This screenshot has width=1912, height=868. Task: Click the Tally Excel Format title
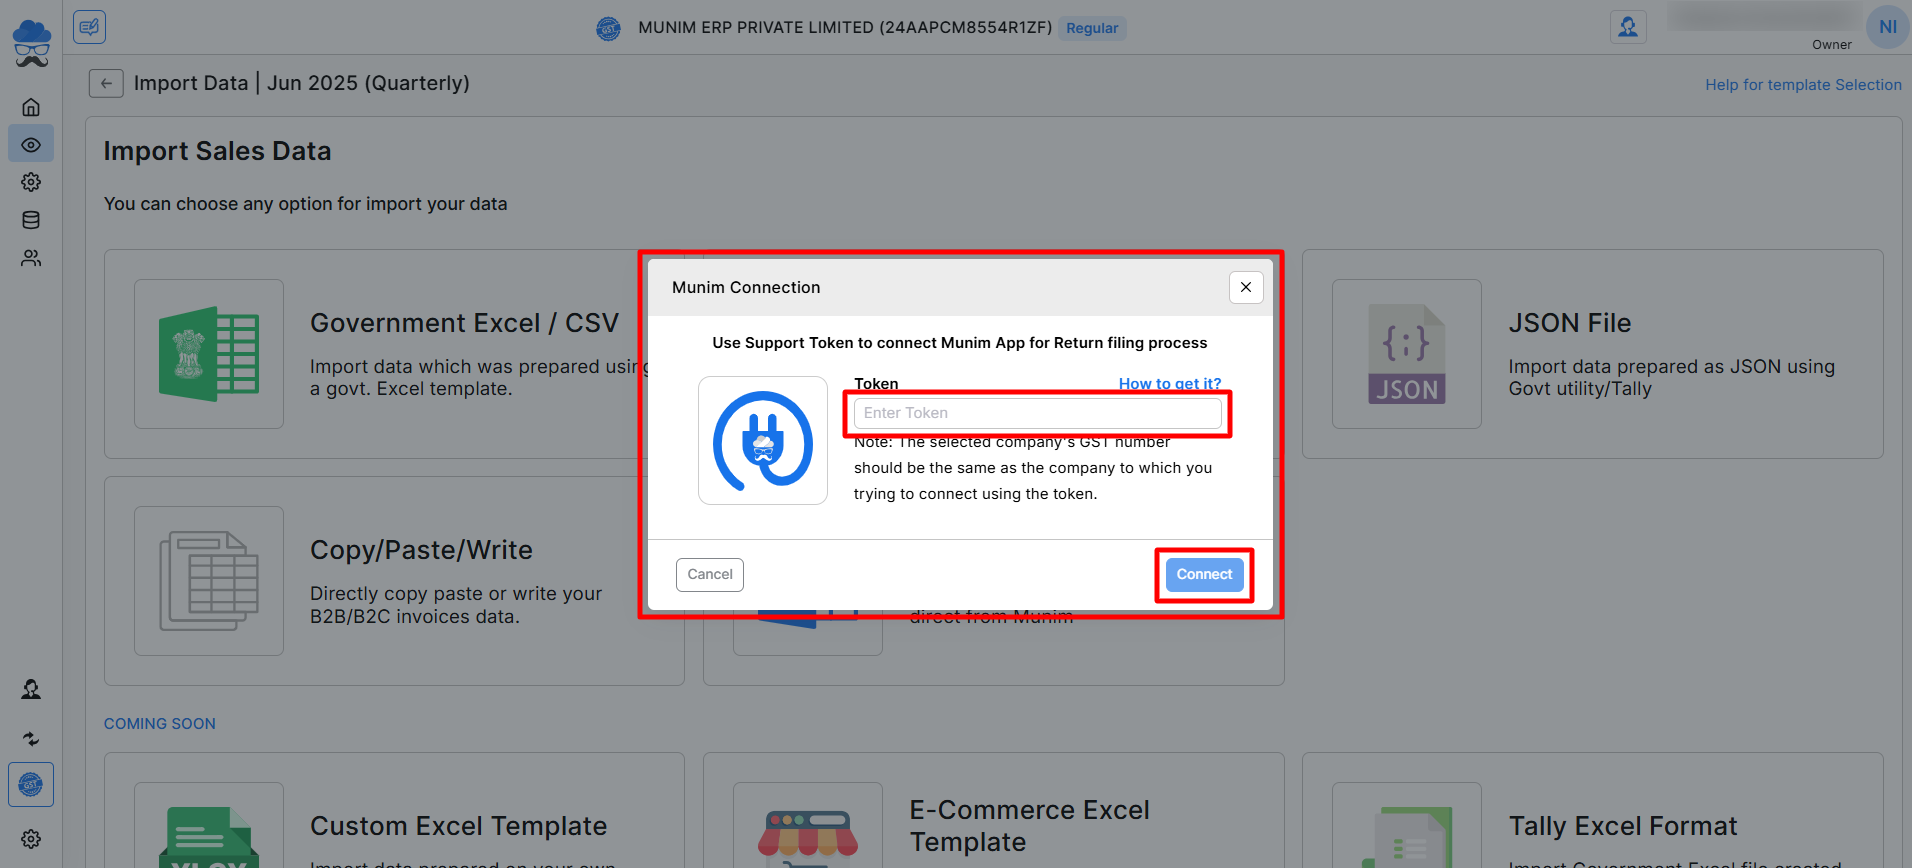pyautogui.click(x=1622, y=826)
